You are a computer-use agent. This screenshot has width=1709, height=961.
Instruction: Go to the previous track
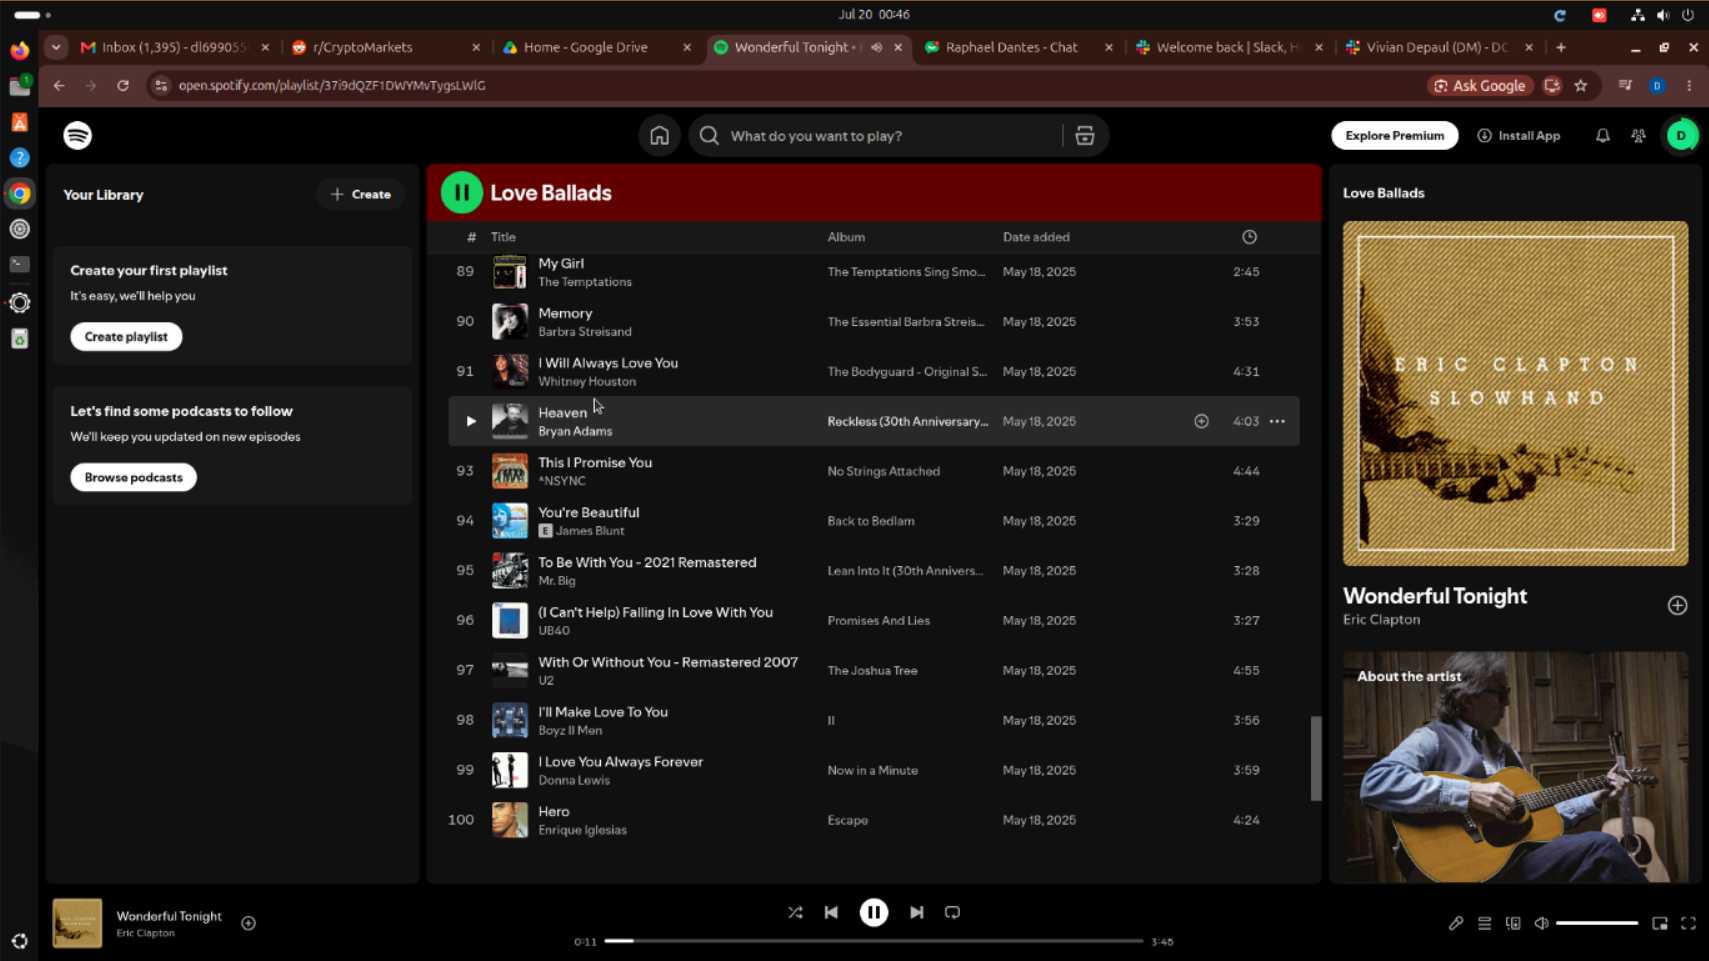[831, 912]
